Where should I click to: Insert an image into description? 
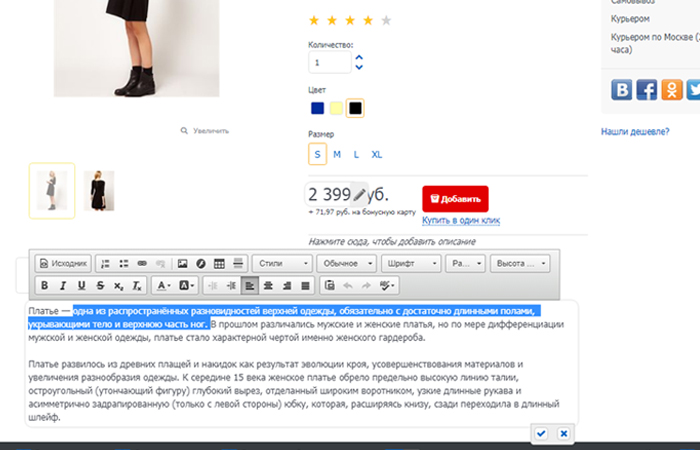[x=182, y=263]
